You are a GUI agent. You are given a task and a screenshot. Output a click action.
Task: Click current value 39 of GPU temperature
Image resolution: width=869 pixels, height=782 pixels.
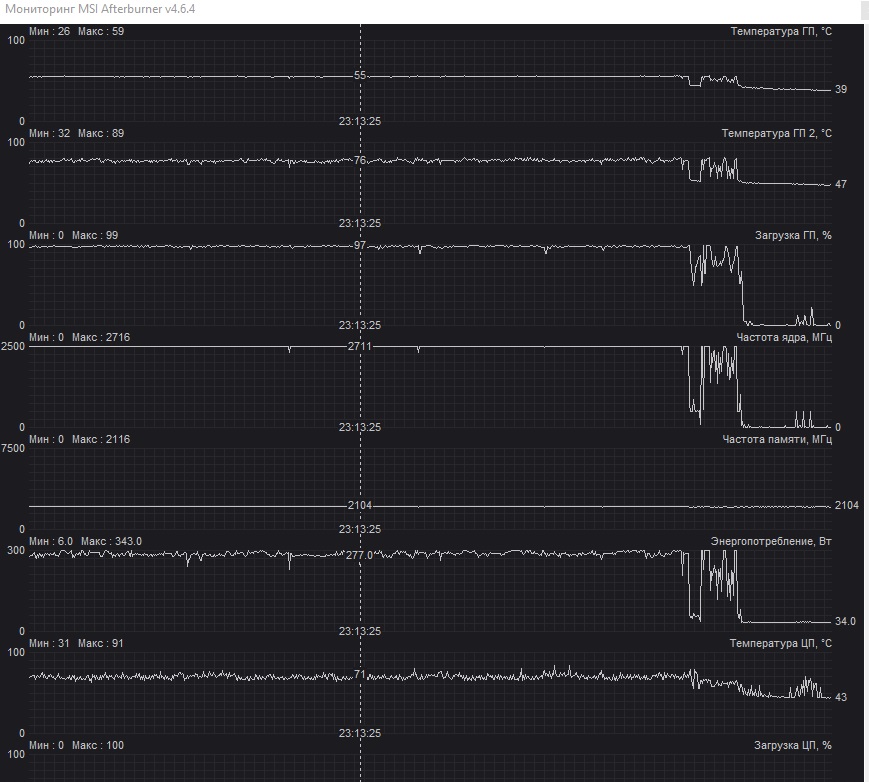[x=841, y=89]
